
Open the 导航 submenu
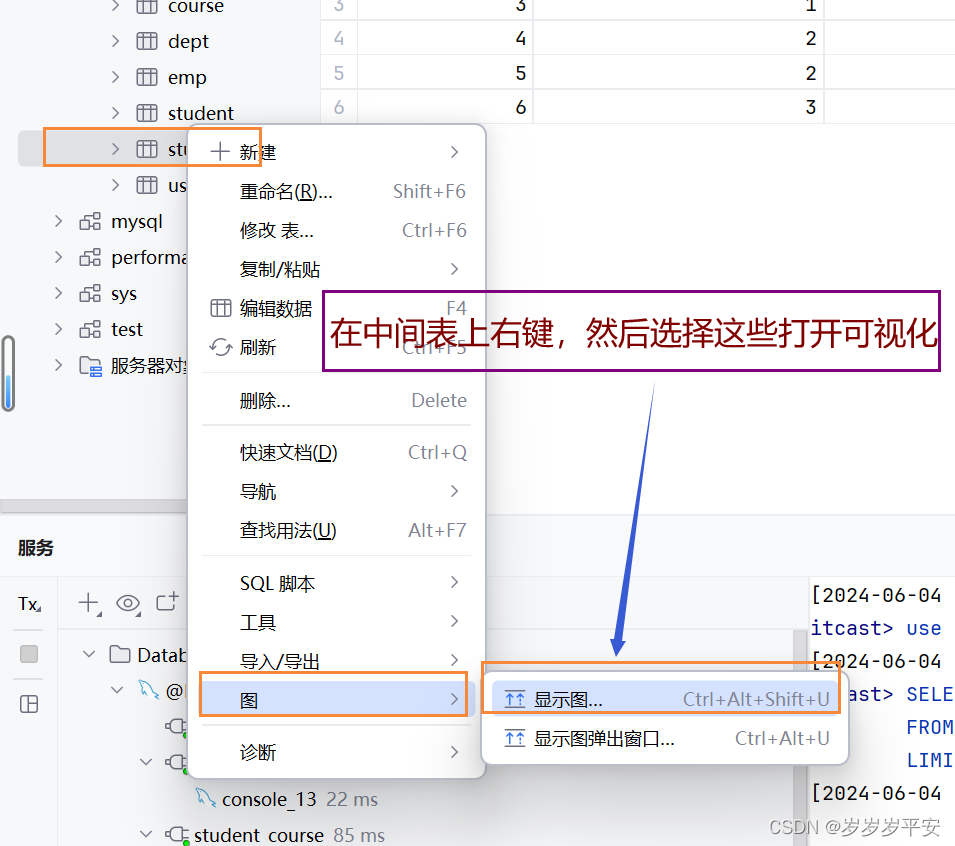[x=336, y=492]
